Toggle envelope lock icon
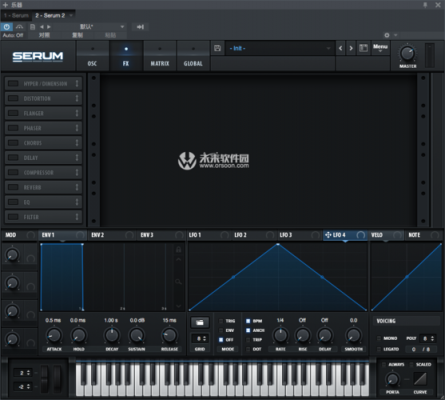This screenshot has width=445, height=400. [x=178, y=249]
